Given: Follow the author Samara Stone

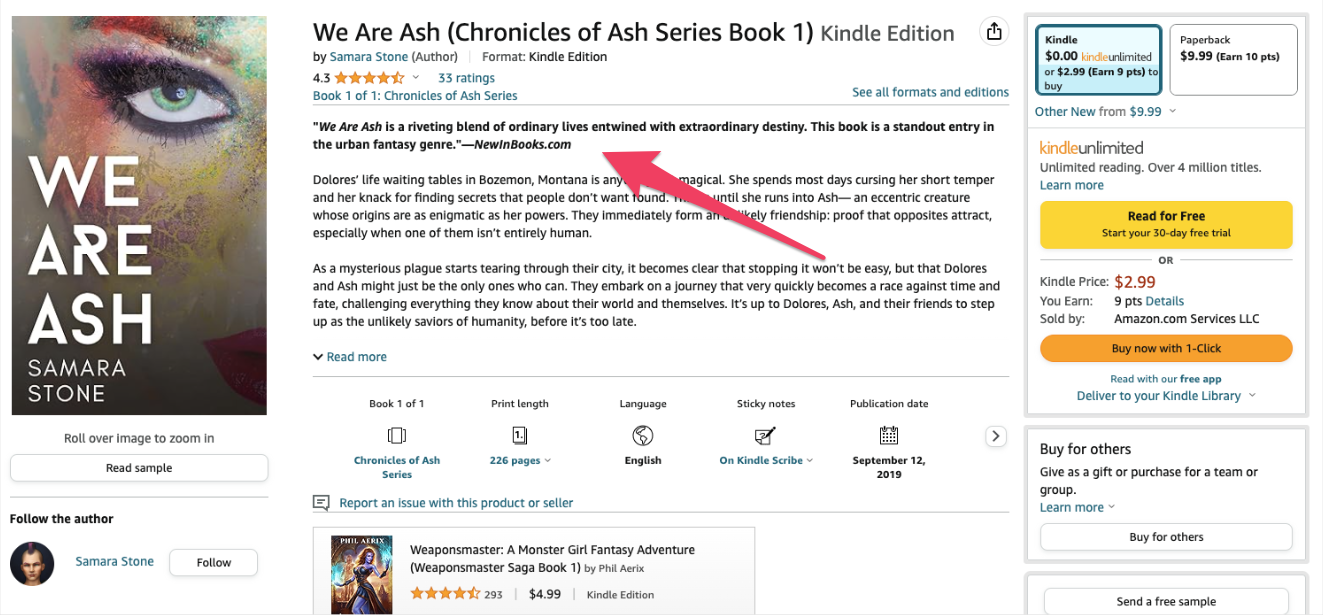Looking at the screenshot, I should (x=213, y=562).
